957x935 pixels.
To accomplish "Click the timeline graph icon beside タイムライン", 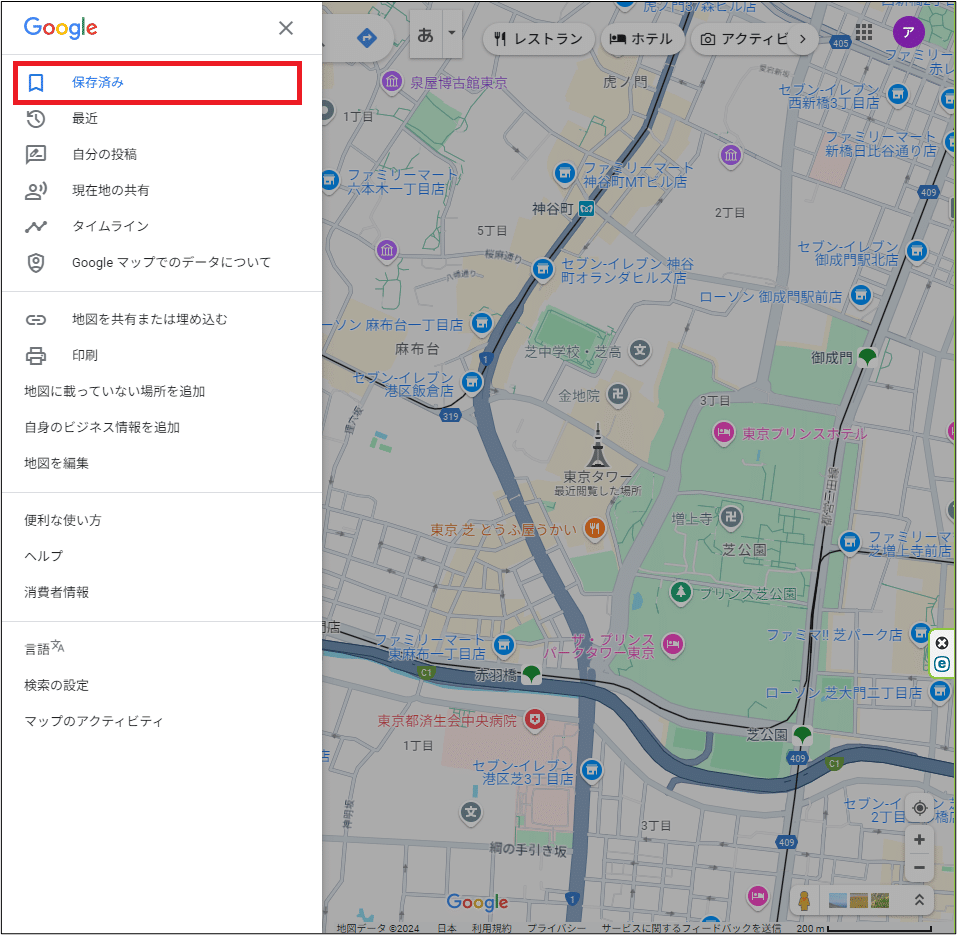I will (x=36, y=226).
